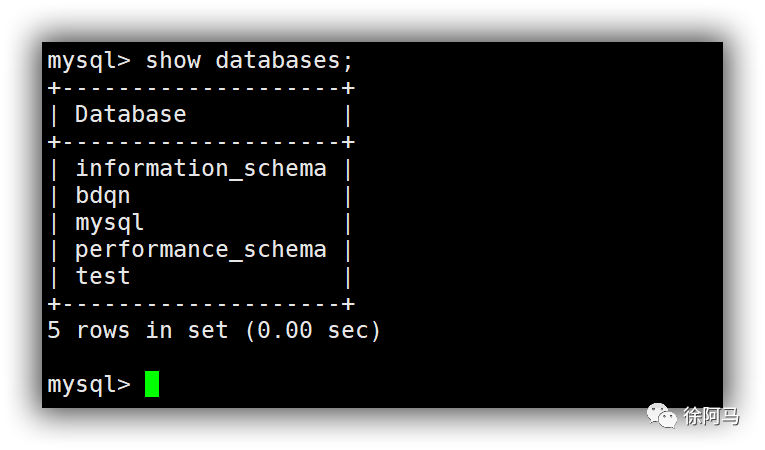Click the separator line under Database header
765x450 pixels.
pos(201,142)
